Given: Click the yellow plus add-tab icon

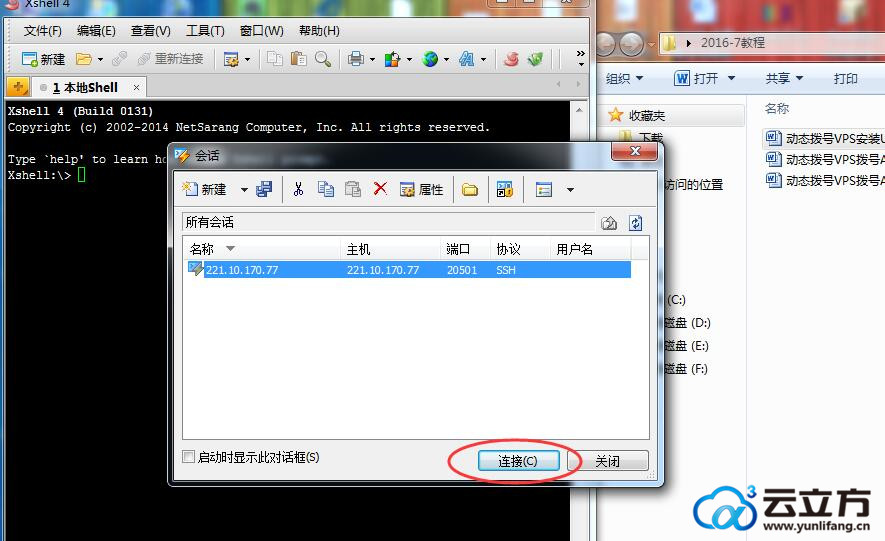Looking at the screenshot, I should (x=18, y=87).
